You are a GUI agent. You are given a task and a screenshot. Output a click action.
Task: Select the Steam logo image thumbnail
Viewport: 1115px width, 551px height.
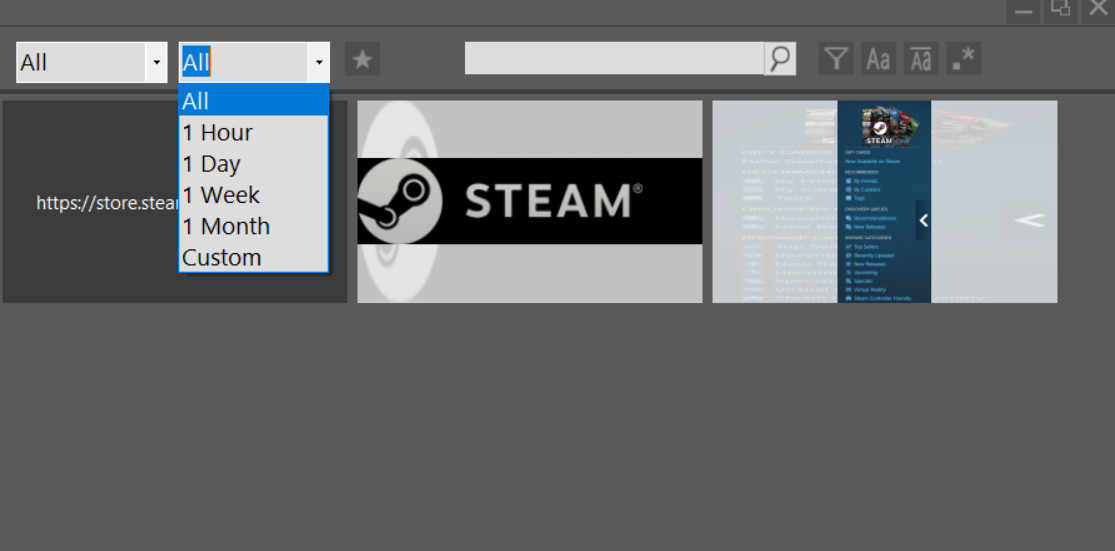point(529,201)
